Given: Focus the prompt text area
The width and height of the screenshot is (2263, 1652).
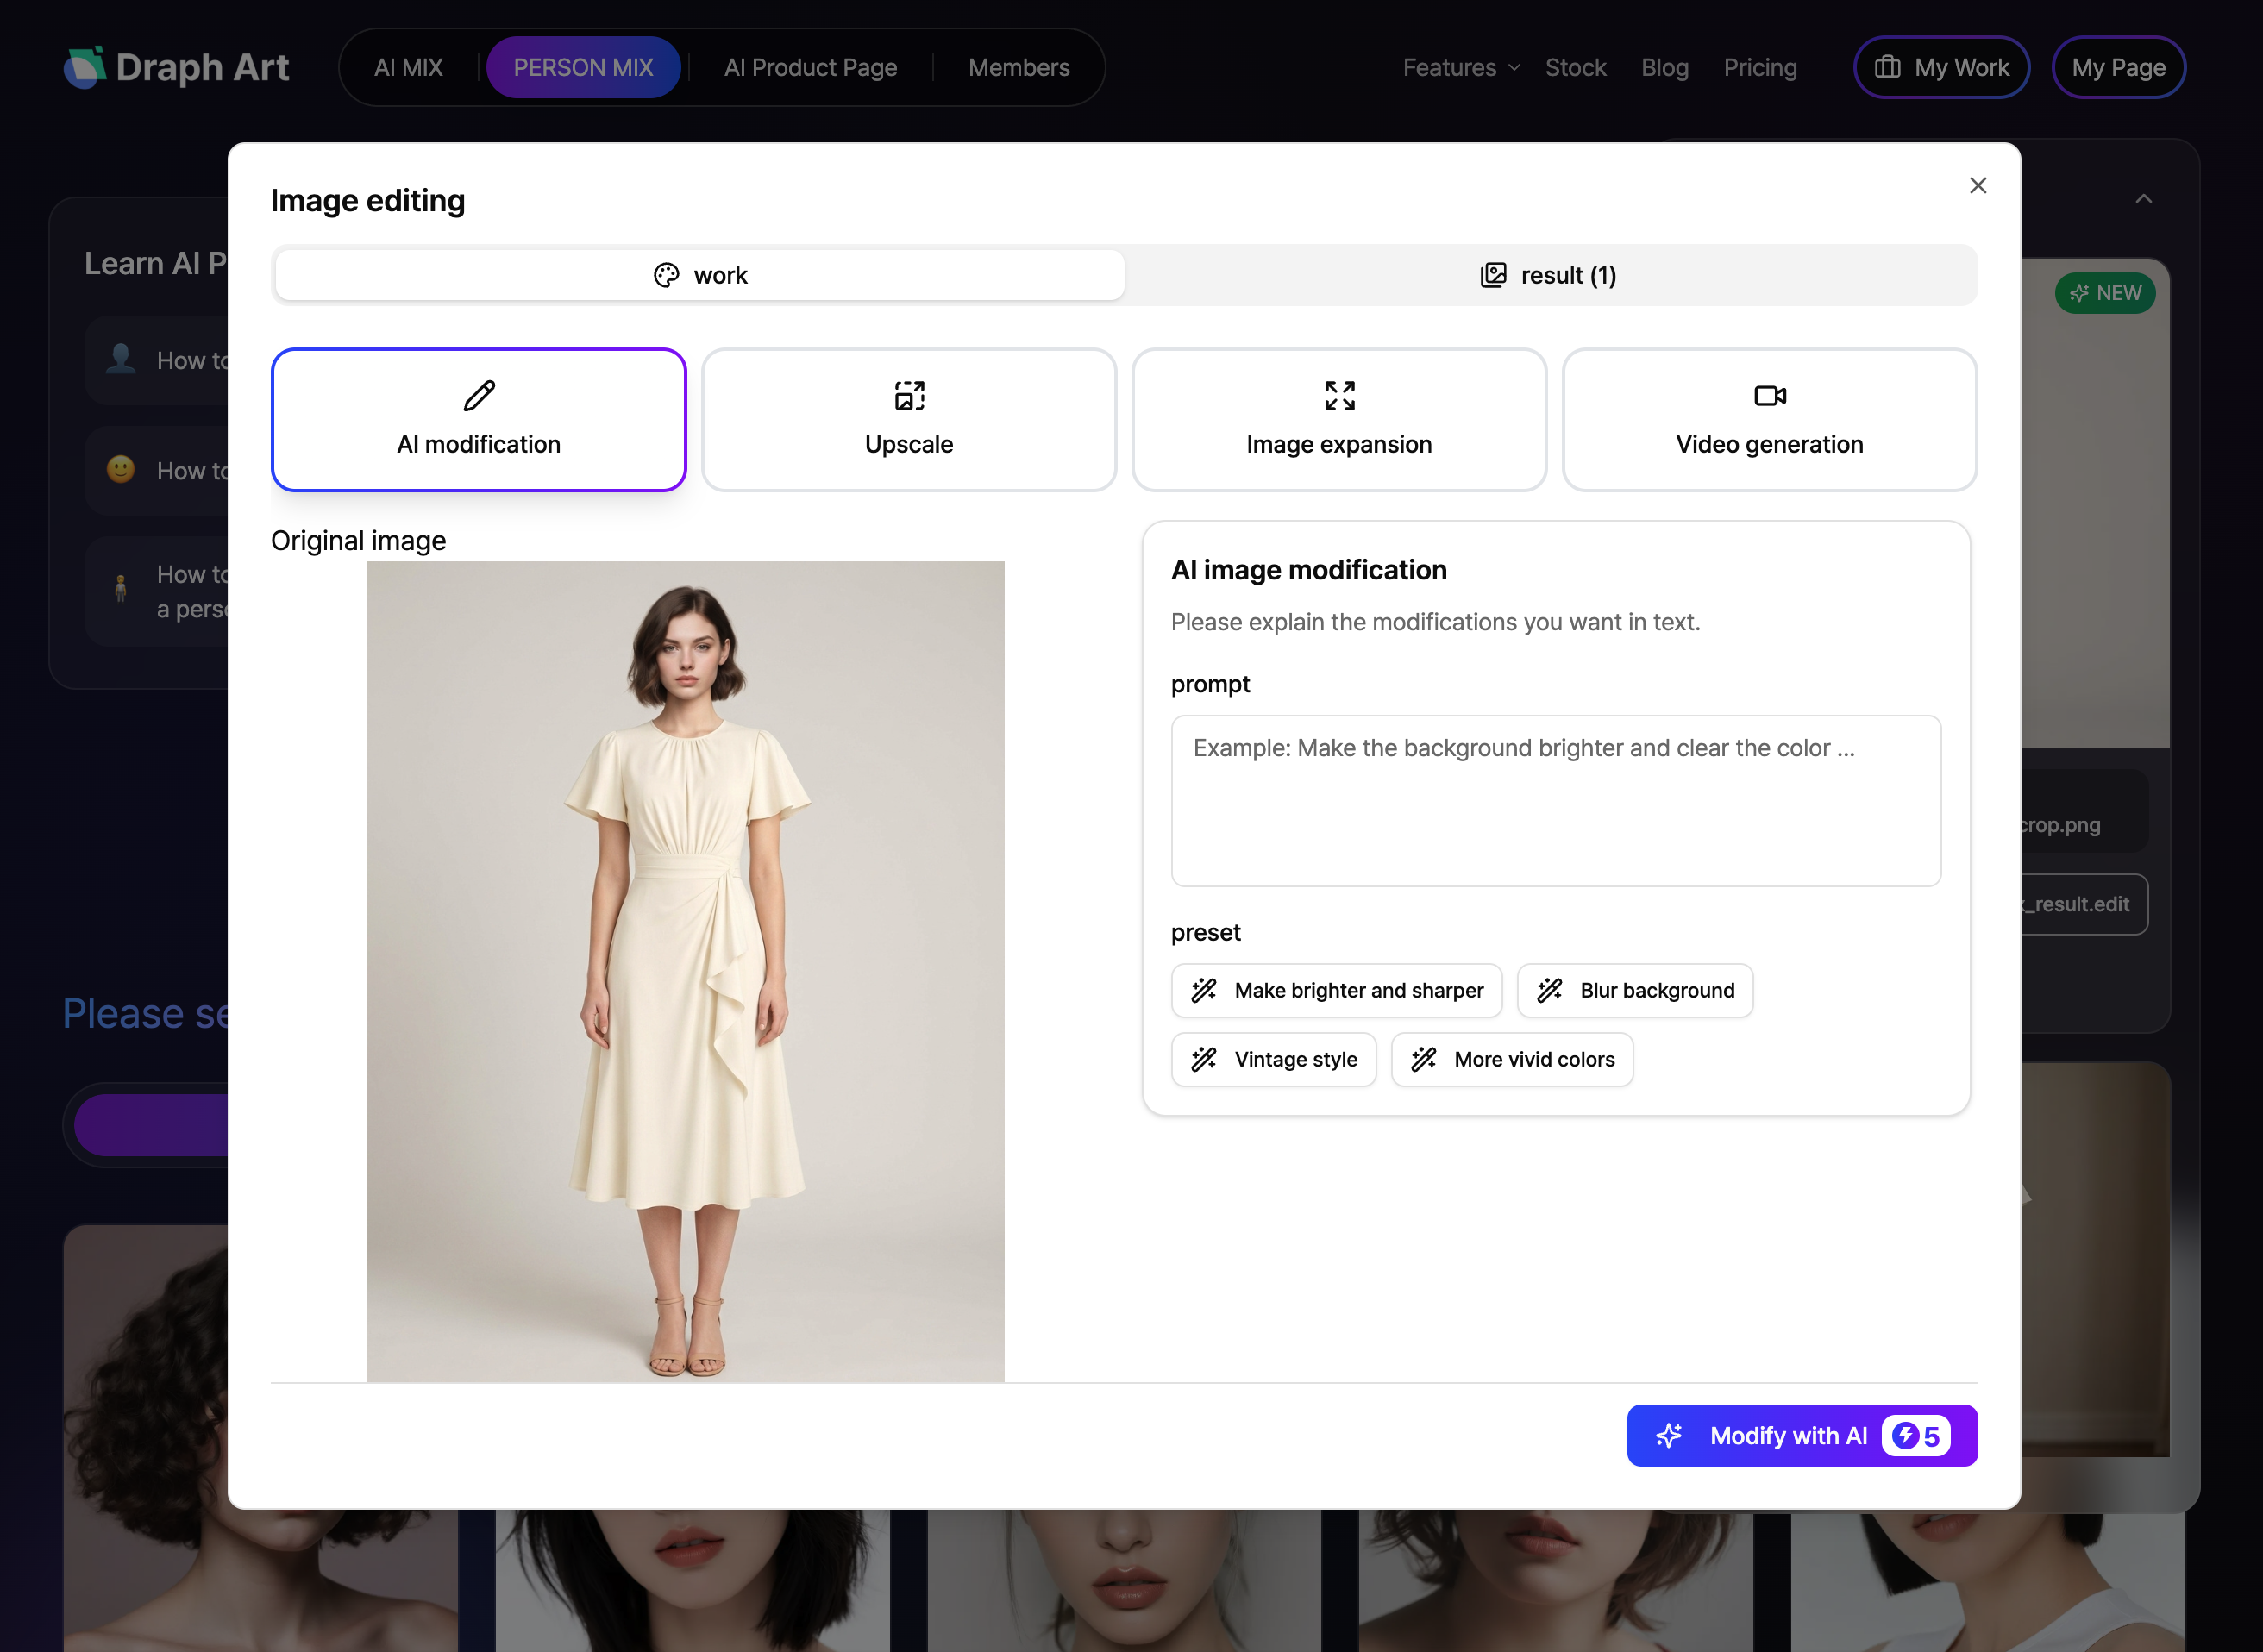Looking at the screenshot, I should (x=1555, y=800).
